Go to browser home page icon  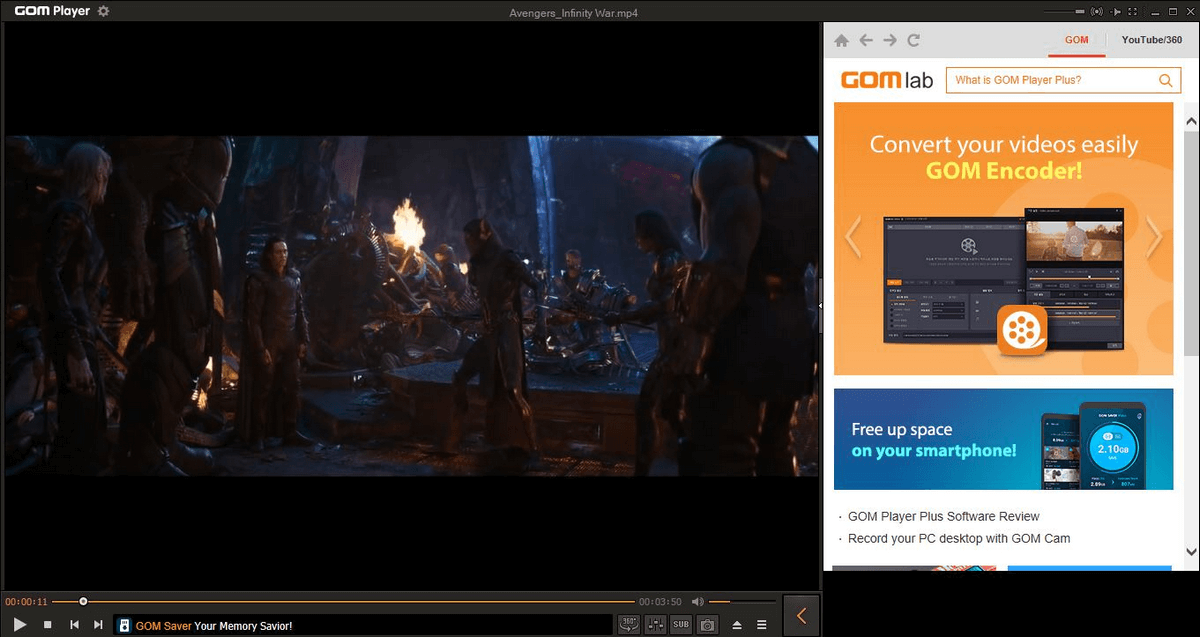pos(841,41)
